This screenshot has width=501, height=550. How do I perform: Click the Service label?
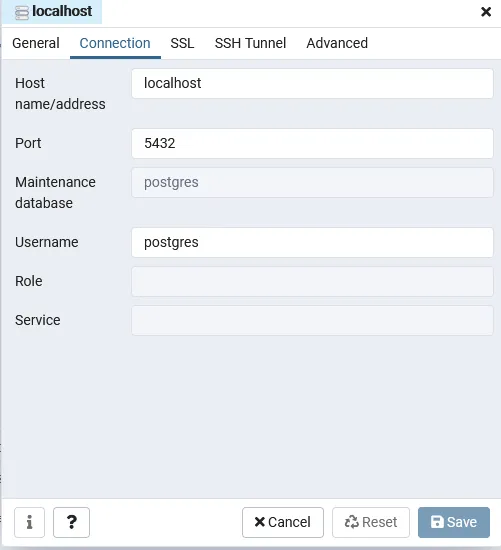click(x=38, y=320)
